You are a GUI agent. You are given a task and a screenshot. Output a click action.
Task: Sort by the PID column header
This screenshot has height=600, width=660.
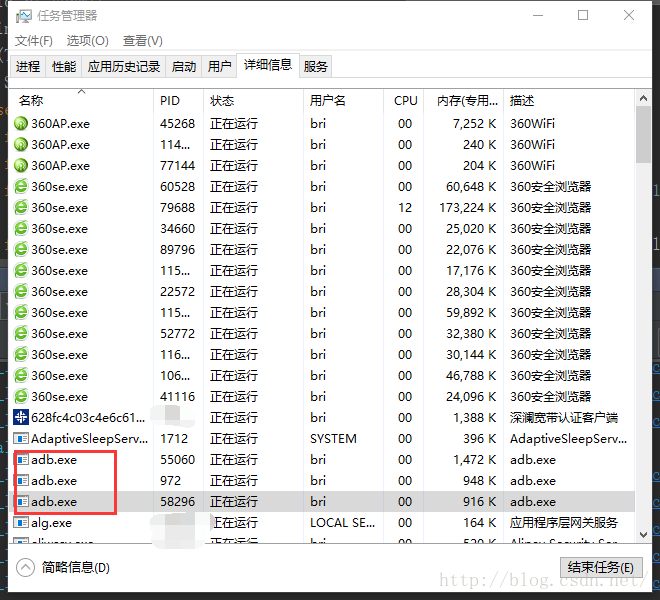tap(178, 101)
